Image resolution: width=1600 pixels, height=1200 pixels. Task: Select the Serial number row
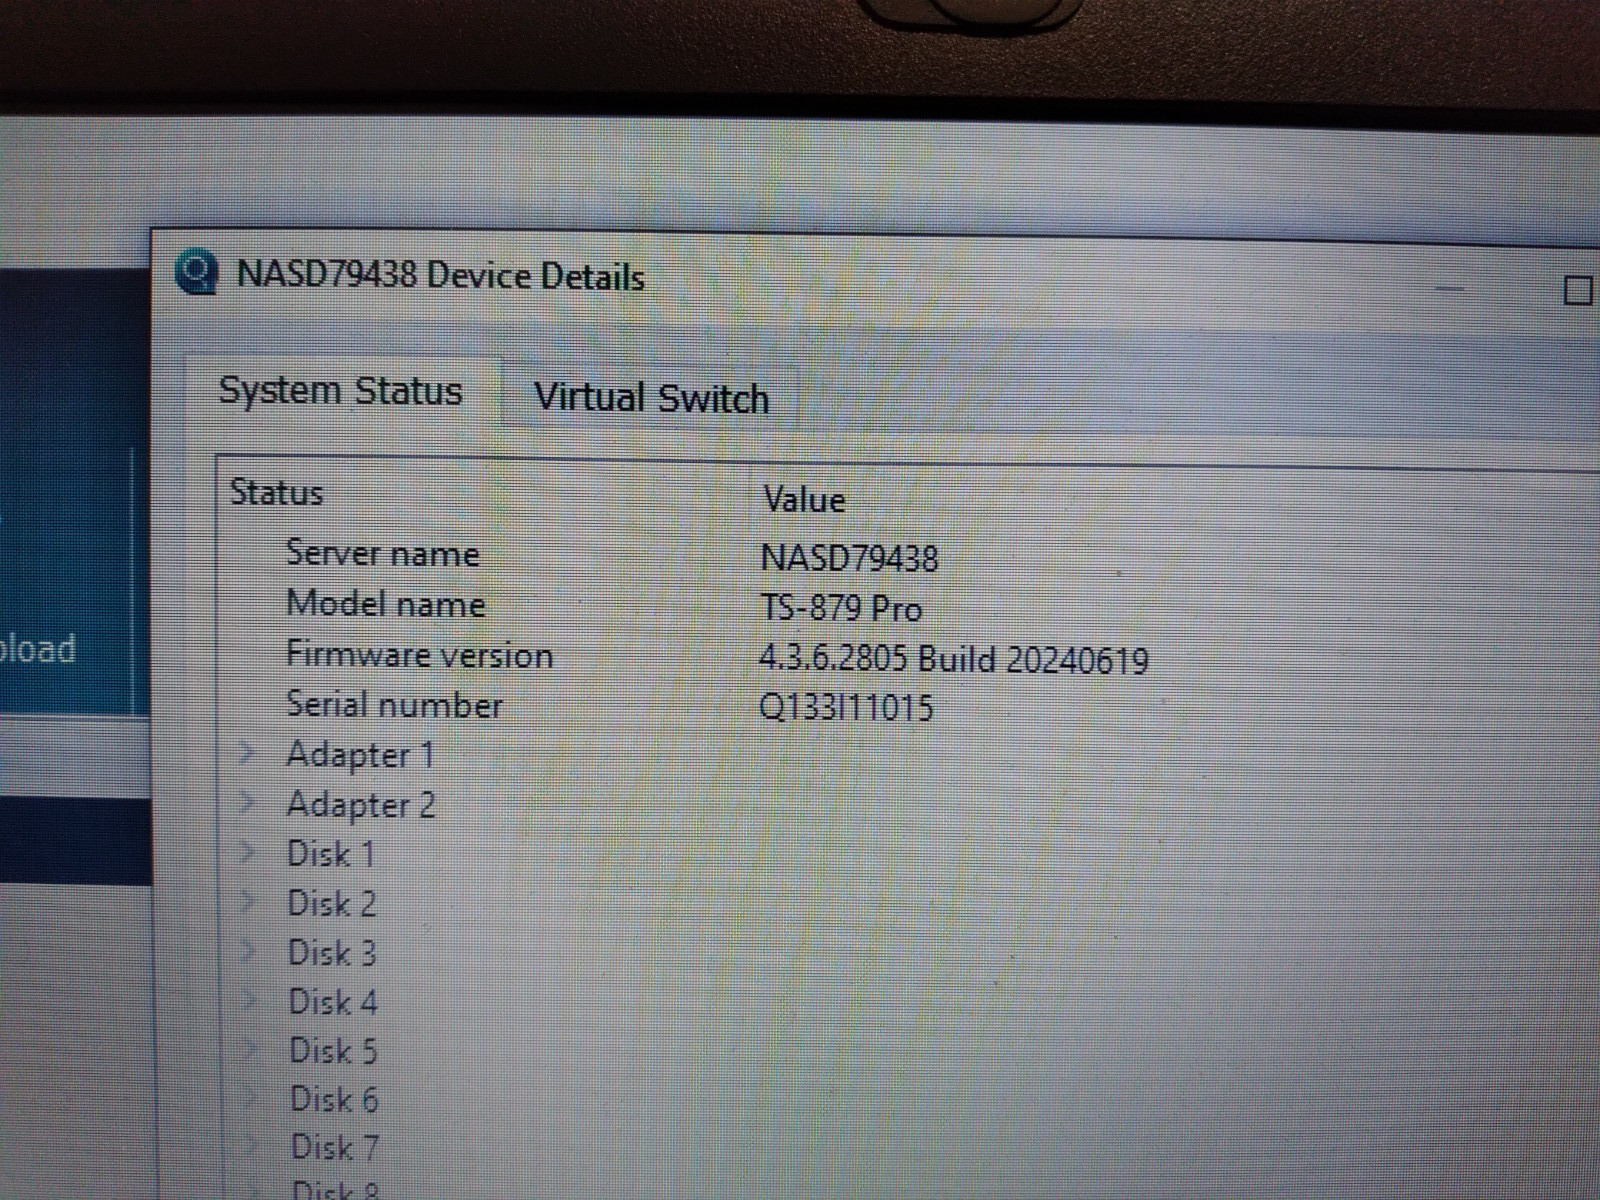coord(394,705)
